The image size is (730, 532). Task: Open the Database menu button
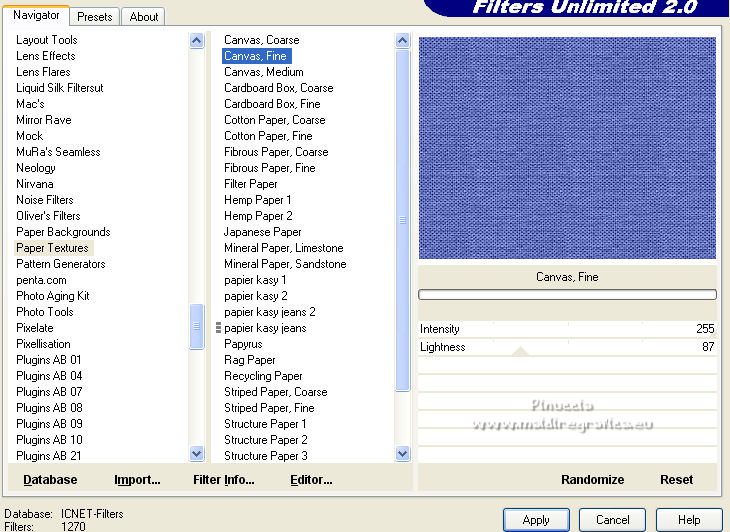[x=50, y=479]
